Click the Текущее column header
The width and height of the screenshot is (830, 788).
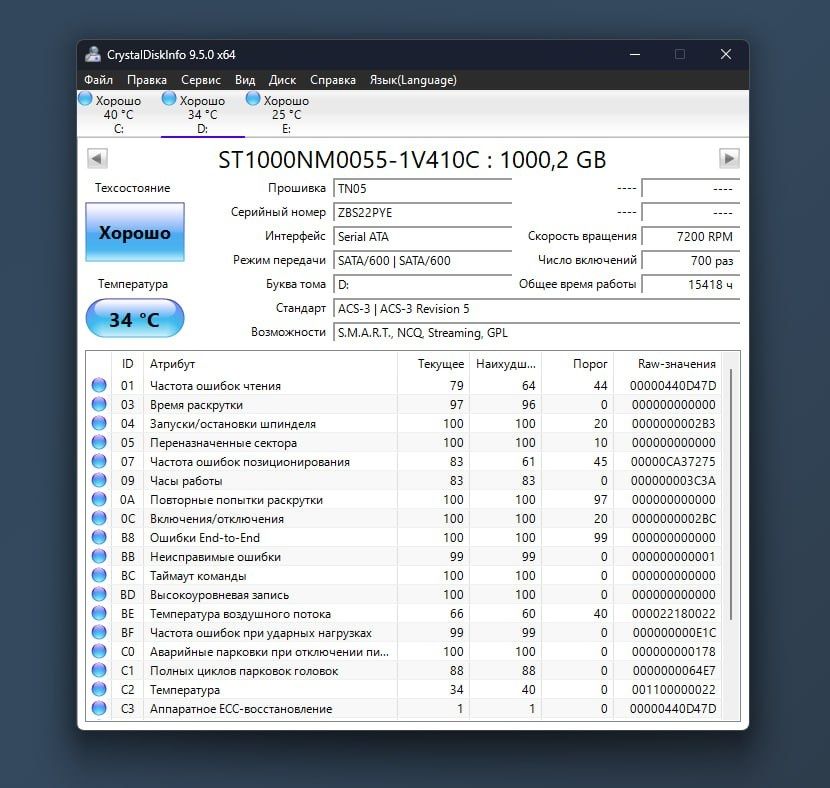point(434,364)
